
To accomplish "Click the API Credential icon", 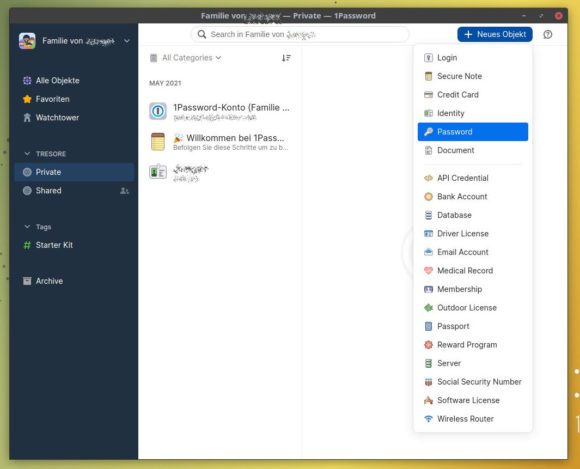I will 428,178.
